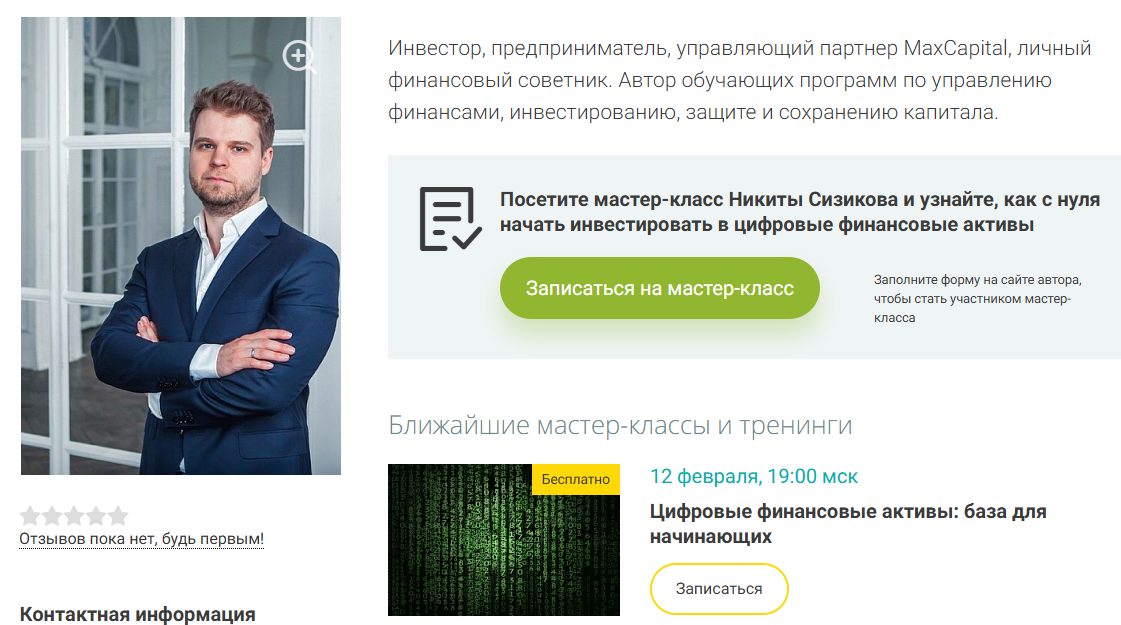Click the 'Посетите мастер-класс Никиты Сизикова' headline

(799, 212)
